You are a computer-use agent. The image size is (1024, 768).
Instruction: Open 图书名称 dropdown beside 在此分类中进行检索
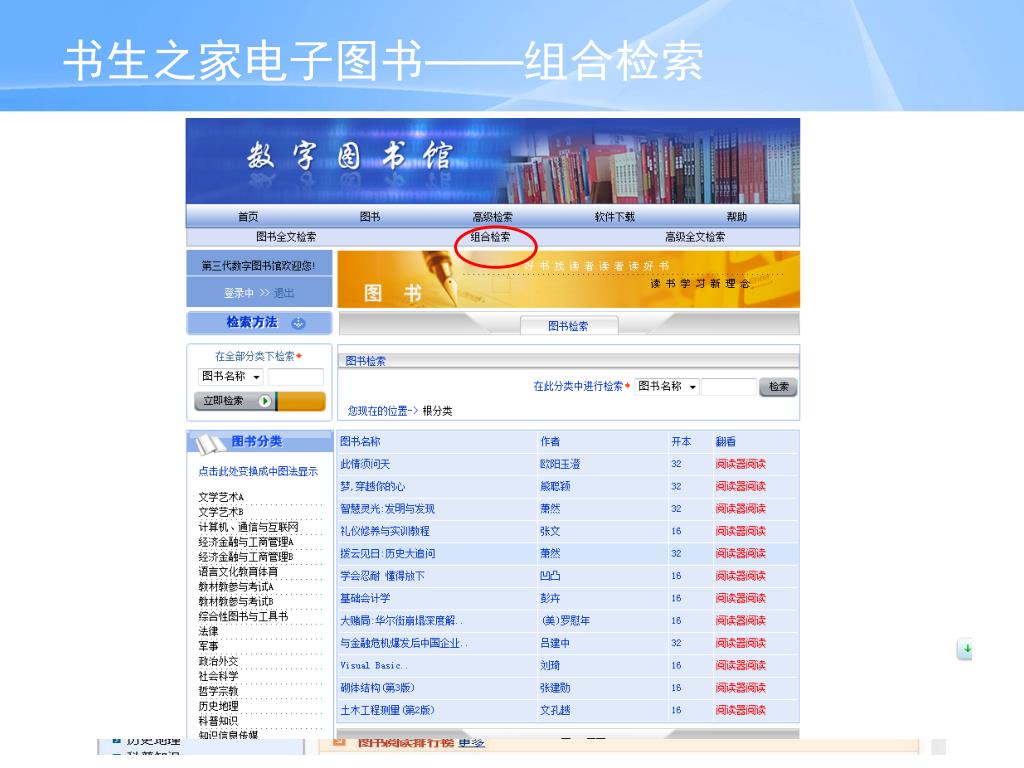pos(667,387)
